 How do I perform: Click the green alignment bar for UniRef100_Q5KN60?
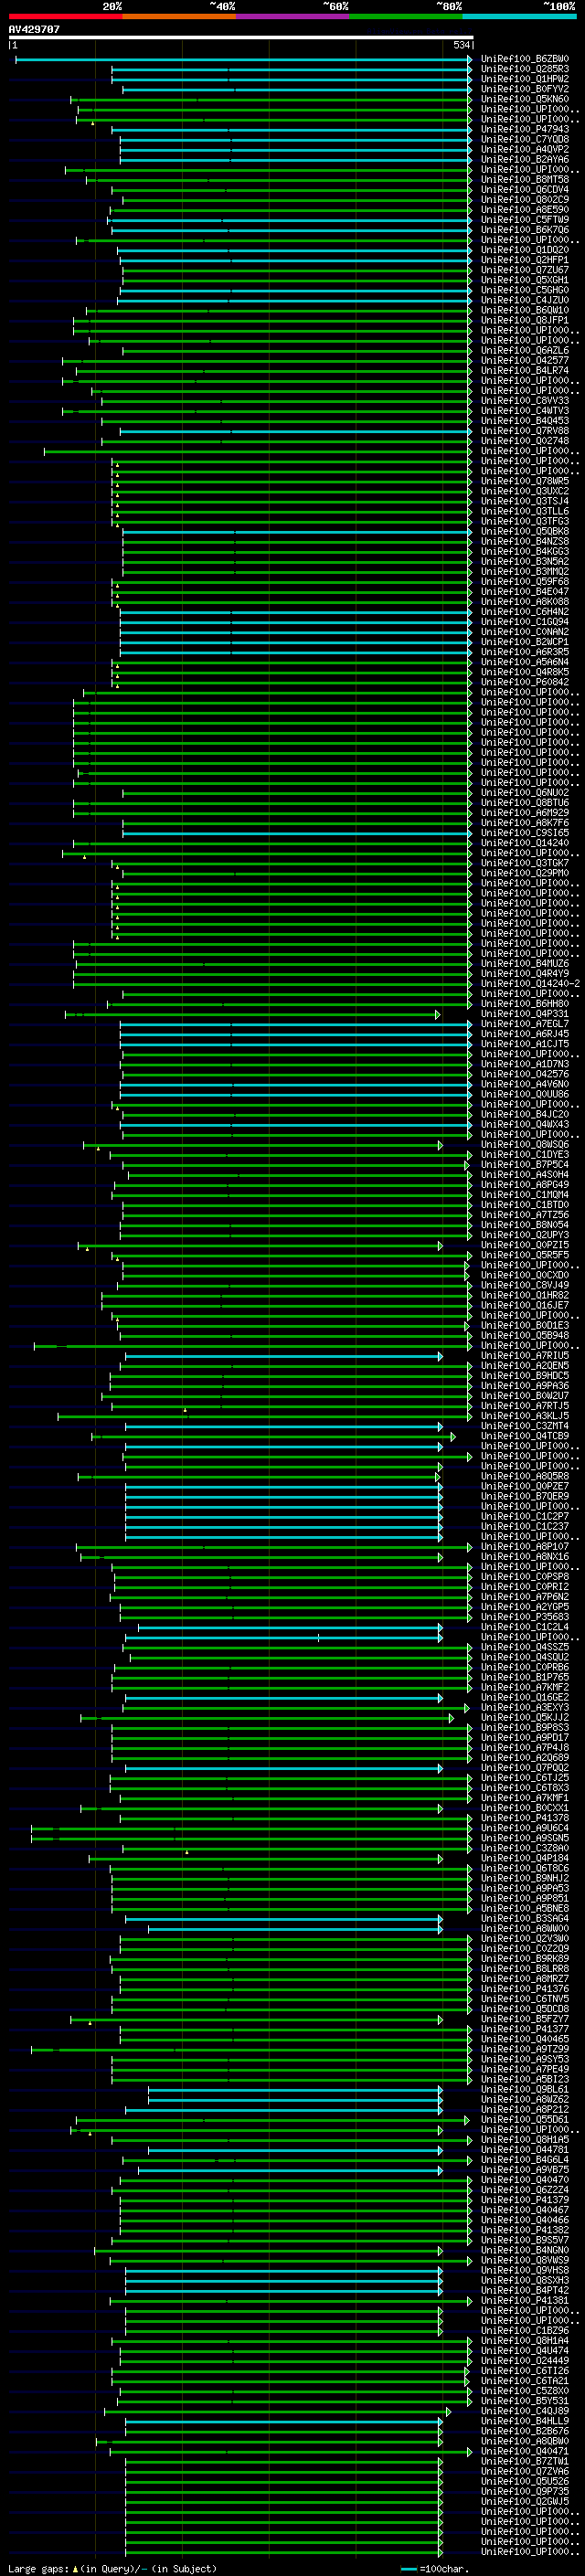point(271,100)
